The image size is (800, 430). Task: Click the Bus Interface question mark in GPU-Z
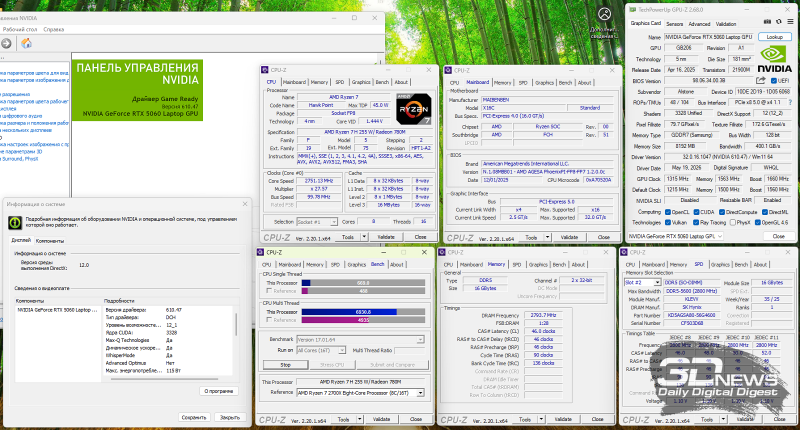(x=792, y=103)
